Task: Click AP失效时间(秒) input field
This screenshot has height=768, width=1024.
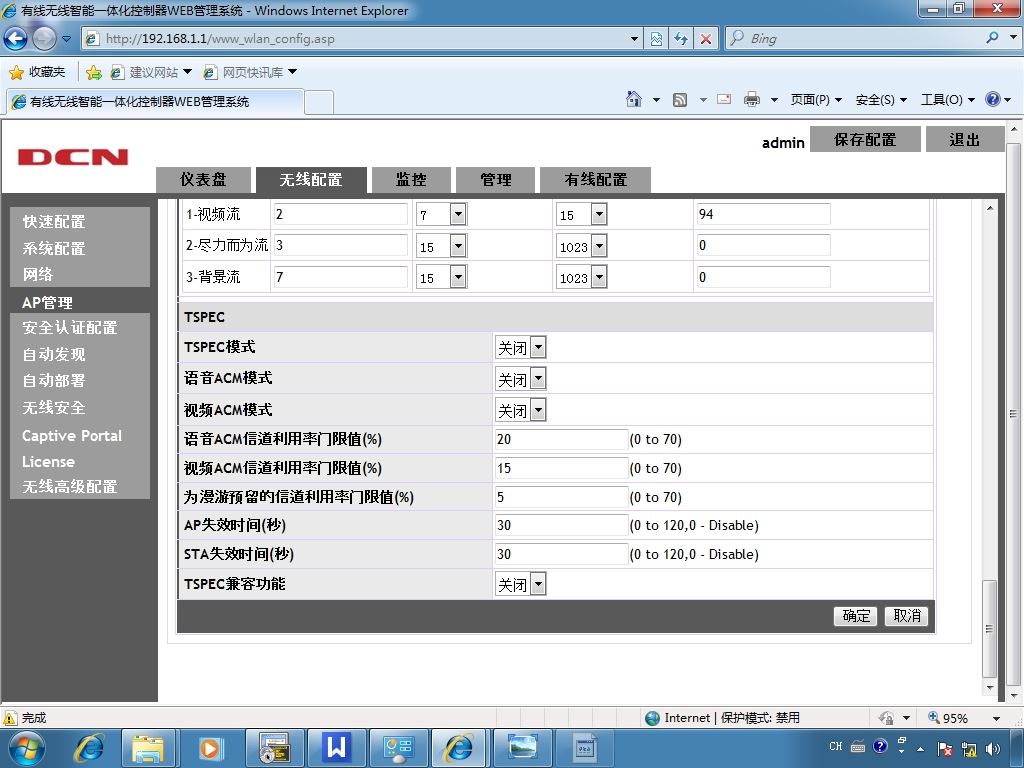Action: click(562, 526)
